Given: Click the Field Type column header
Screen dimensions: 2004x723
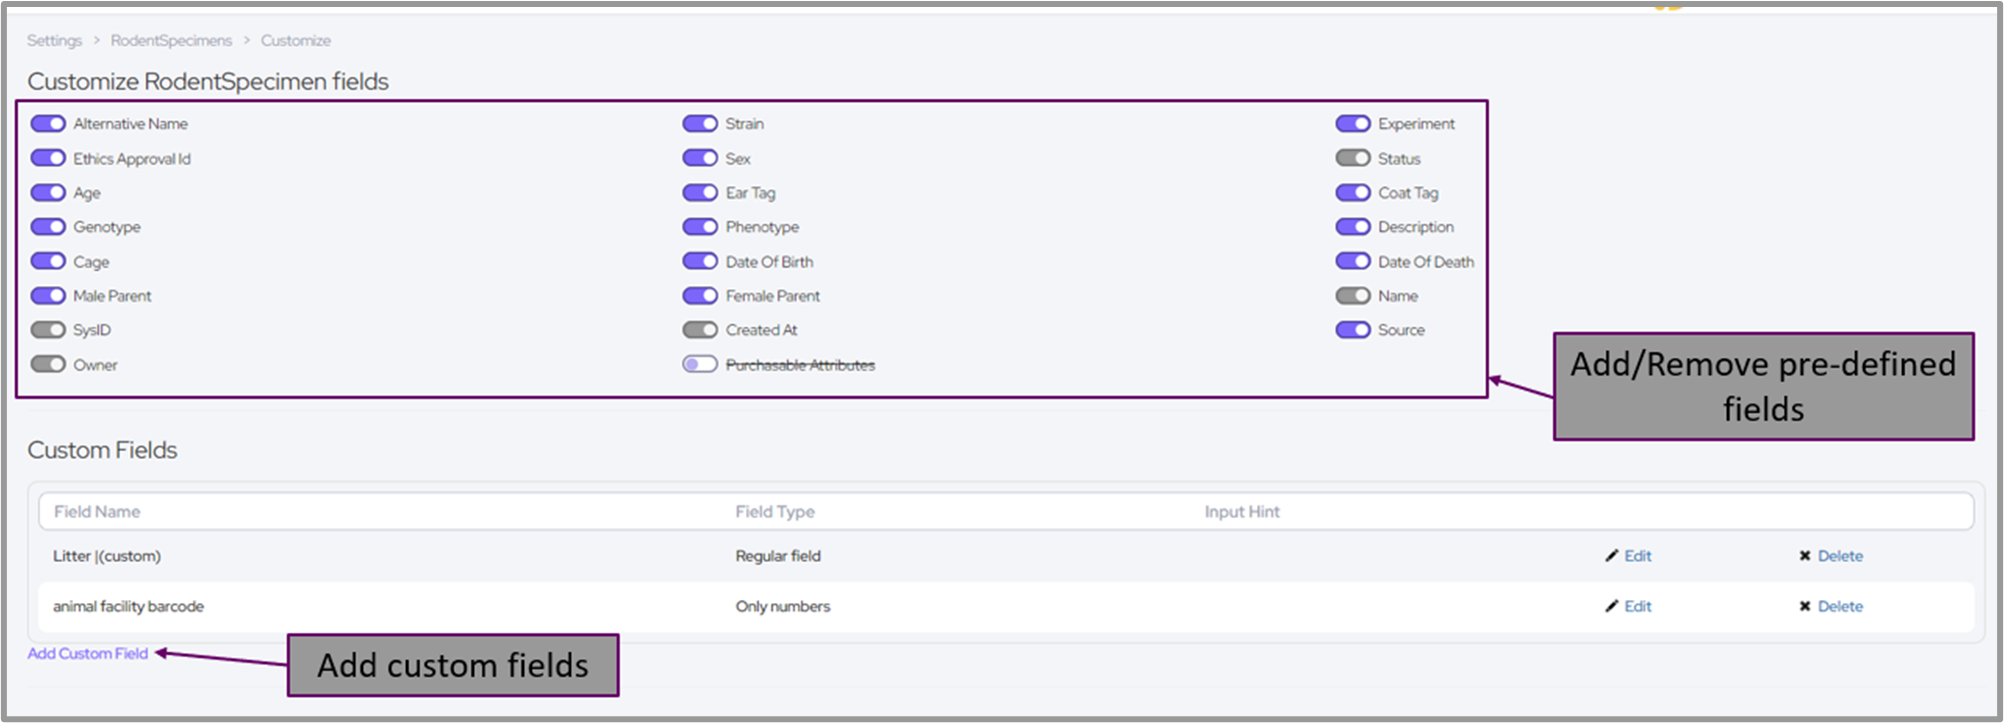Looking at the screenshot, I should pos(775,512).
